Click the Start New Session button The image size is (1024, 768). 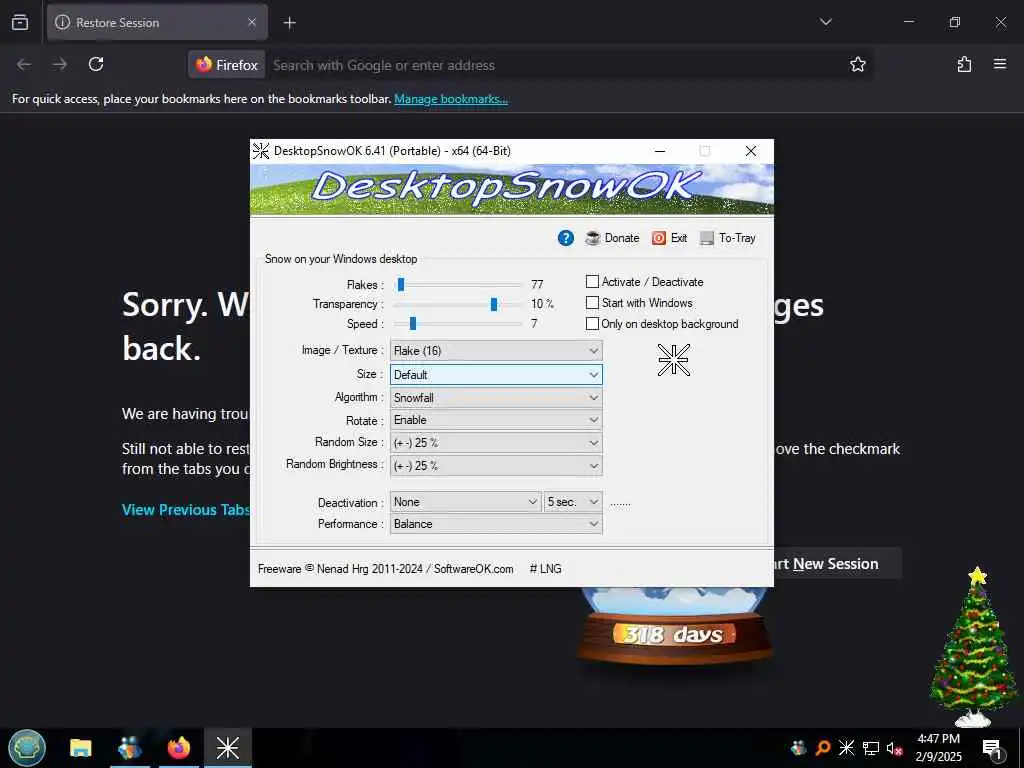coord(838,564)
